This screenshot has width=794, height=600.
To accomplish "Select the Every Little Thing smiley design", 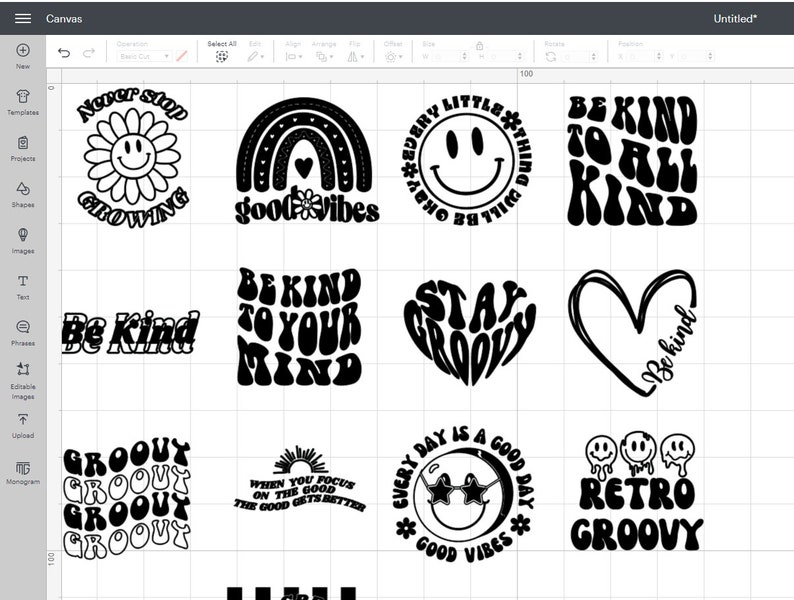I will click(x=466, y=160).
